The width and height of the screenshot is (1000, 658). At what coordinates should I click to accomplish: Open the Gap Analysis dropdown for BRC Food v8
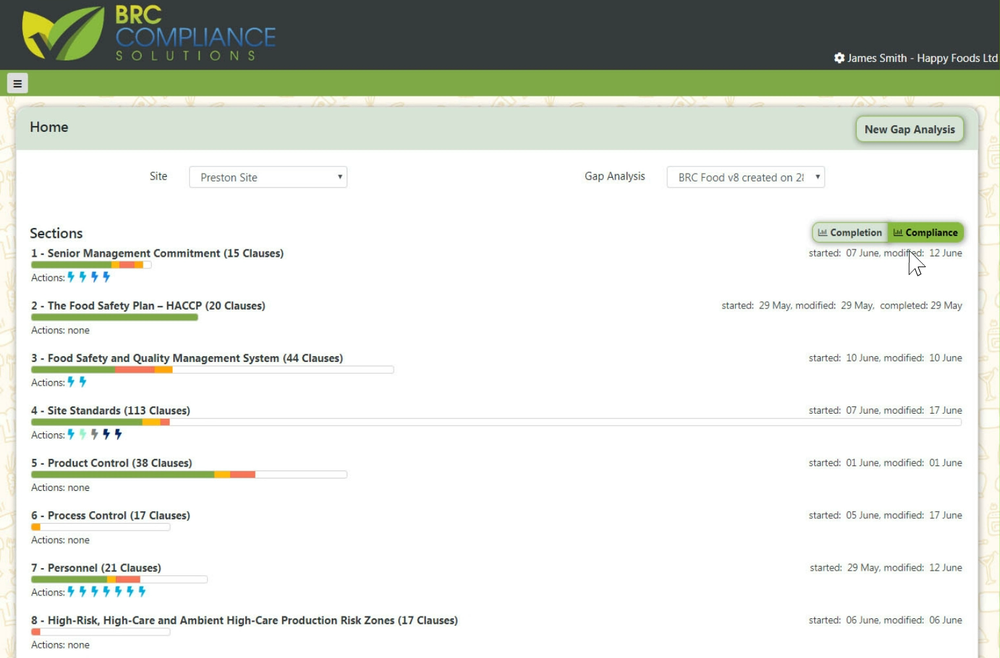click(746, 176)
